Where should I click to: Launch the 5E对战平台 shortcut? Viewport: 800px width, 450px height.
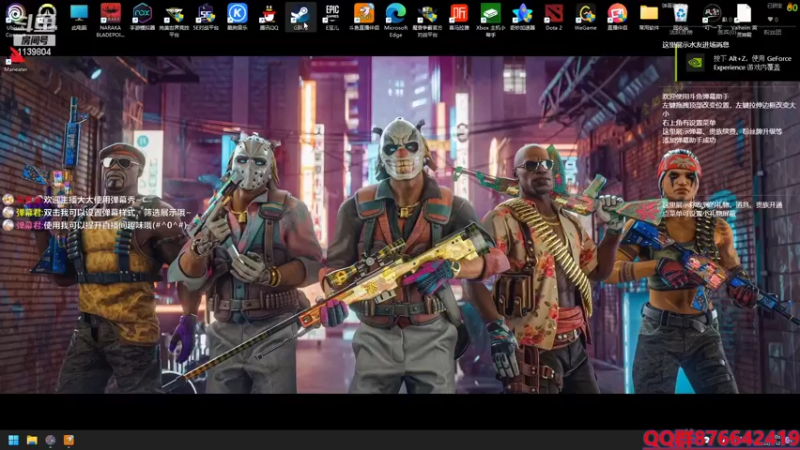point(206,17)
